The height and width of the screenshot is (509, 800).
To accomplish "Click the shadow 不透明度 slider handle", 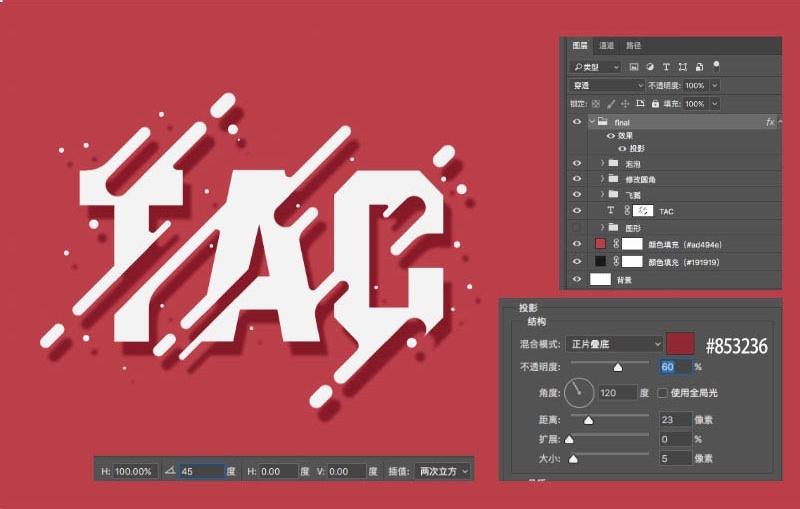I will [x=618, y=367].
